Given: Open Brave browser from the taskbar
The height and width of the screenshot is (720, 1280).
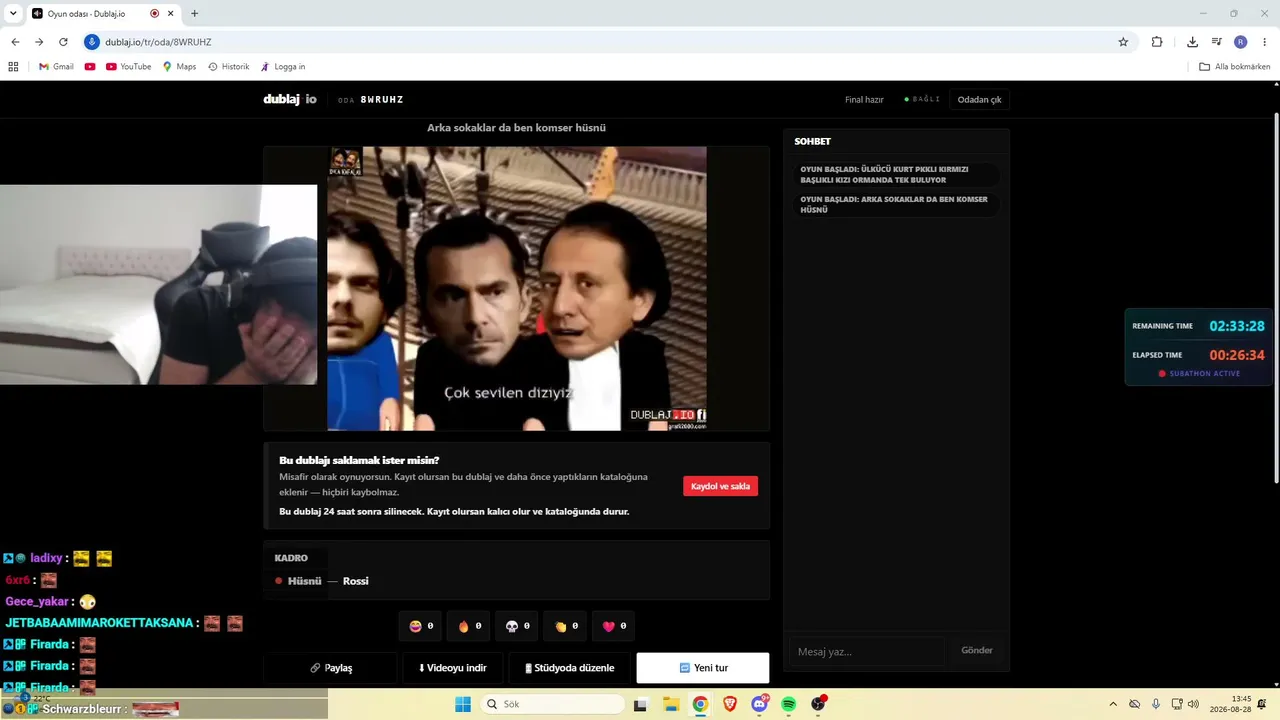Looking at the screenshot, I should 730,704.
